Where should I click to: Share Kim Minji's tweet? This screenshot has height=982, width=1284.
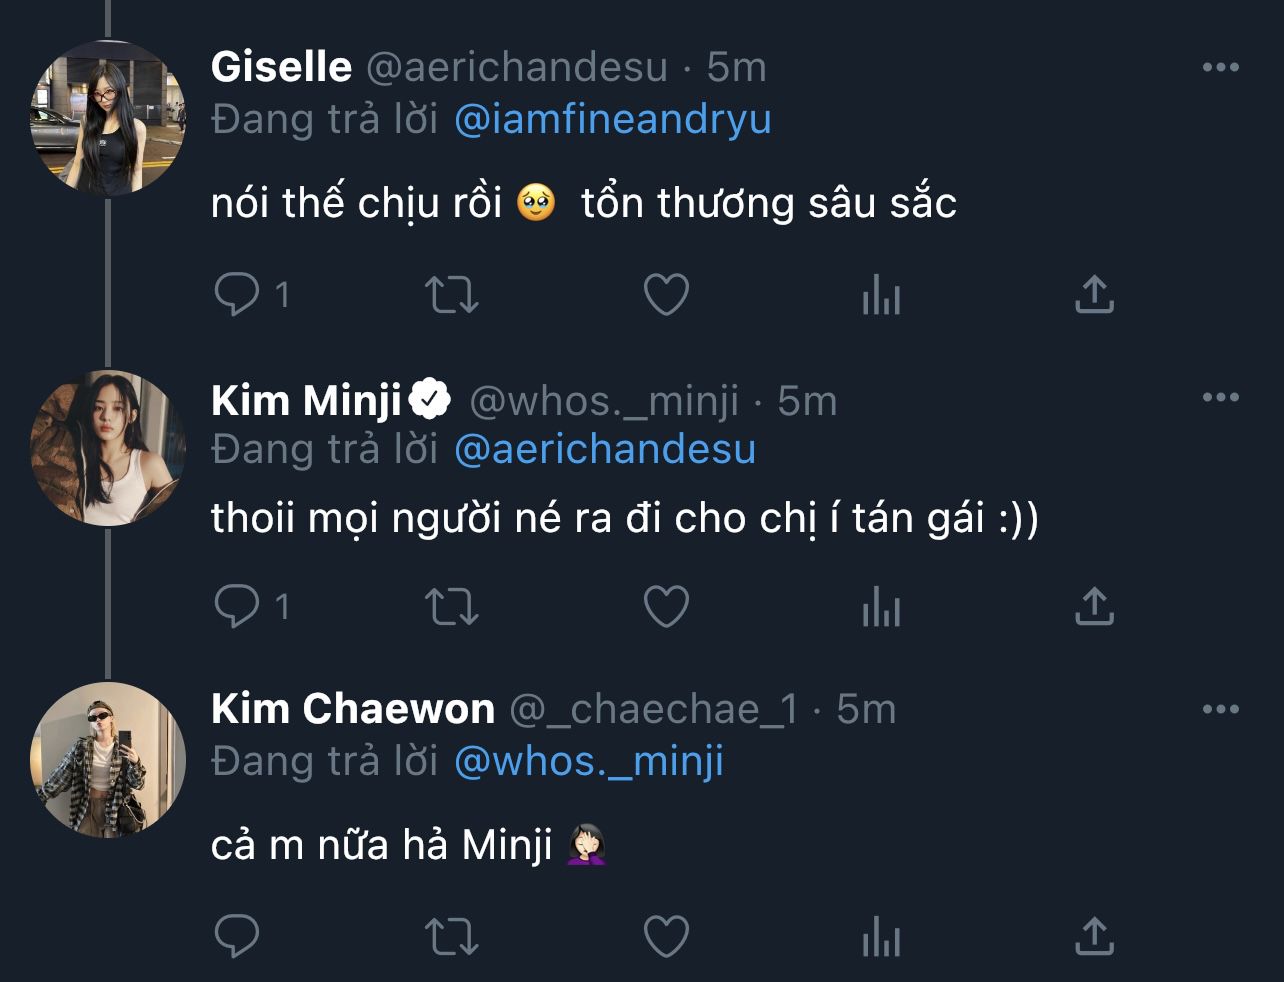coord(1094,606)
